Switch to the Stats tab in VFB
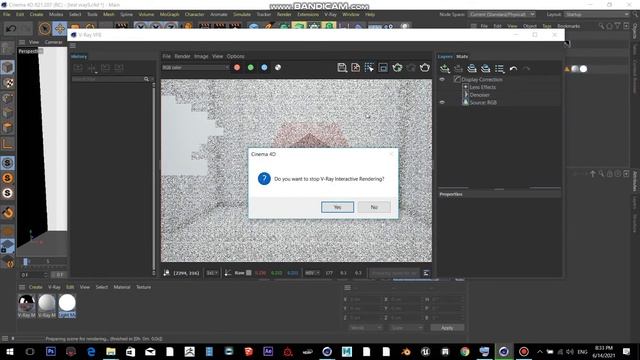This screenshot has width=640, height=360. point(462,56)
